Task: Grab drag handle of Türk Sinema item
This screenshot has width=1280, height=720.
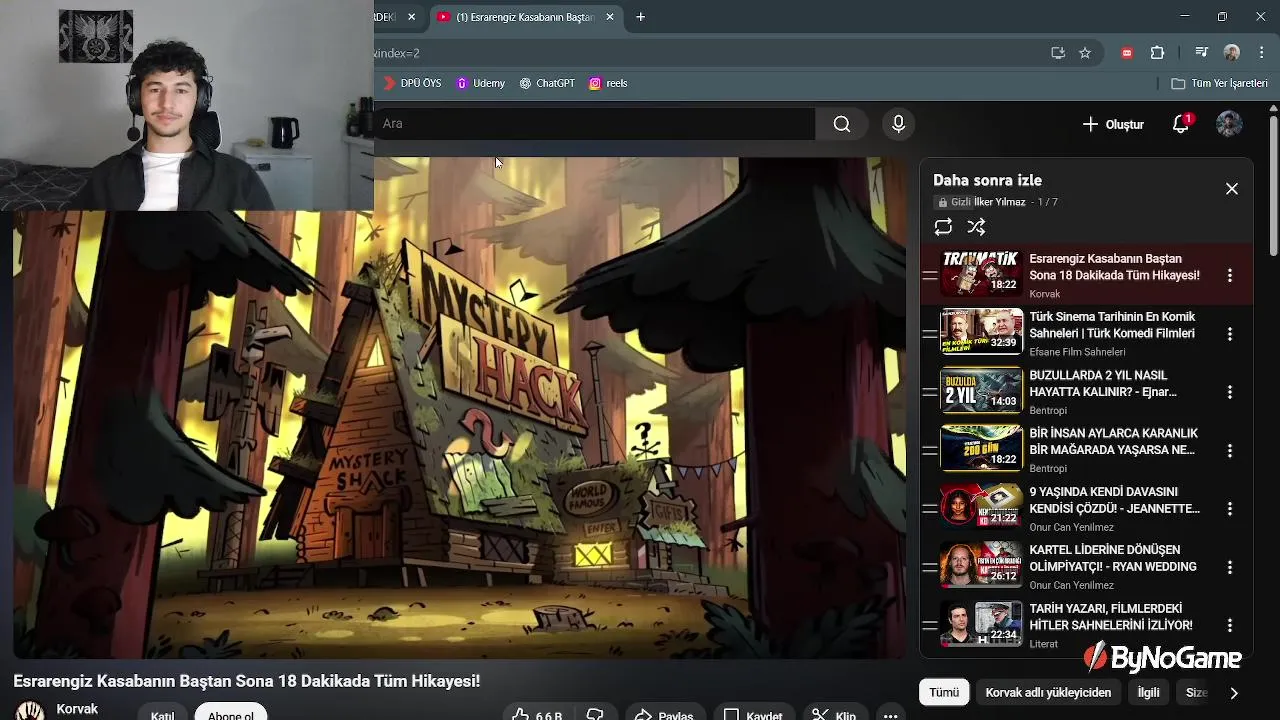Action: 930,333
